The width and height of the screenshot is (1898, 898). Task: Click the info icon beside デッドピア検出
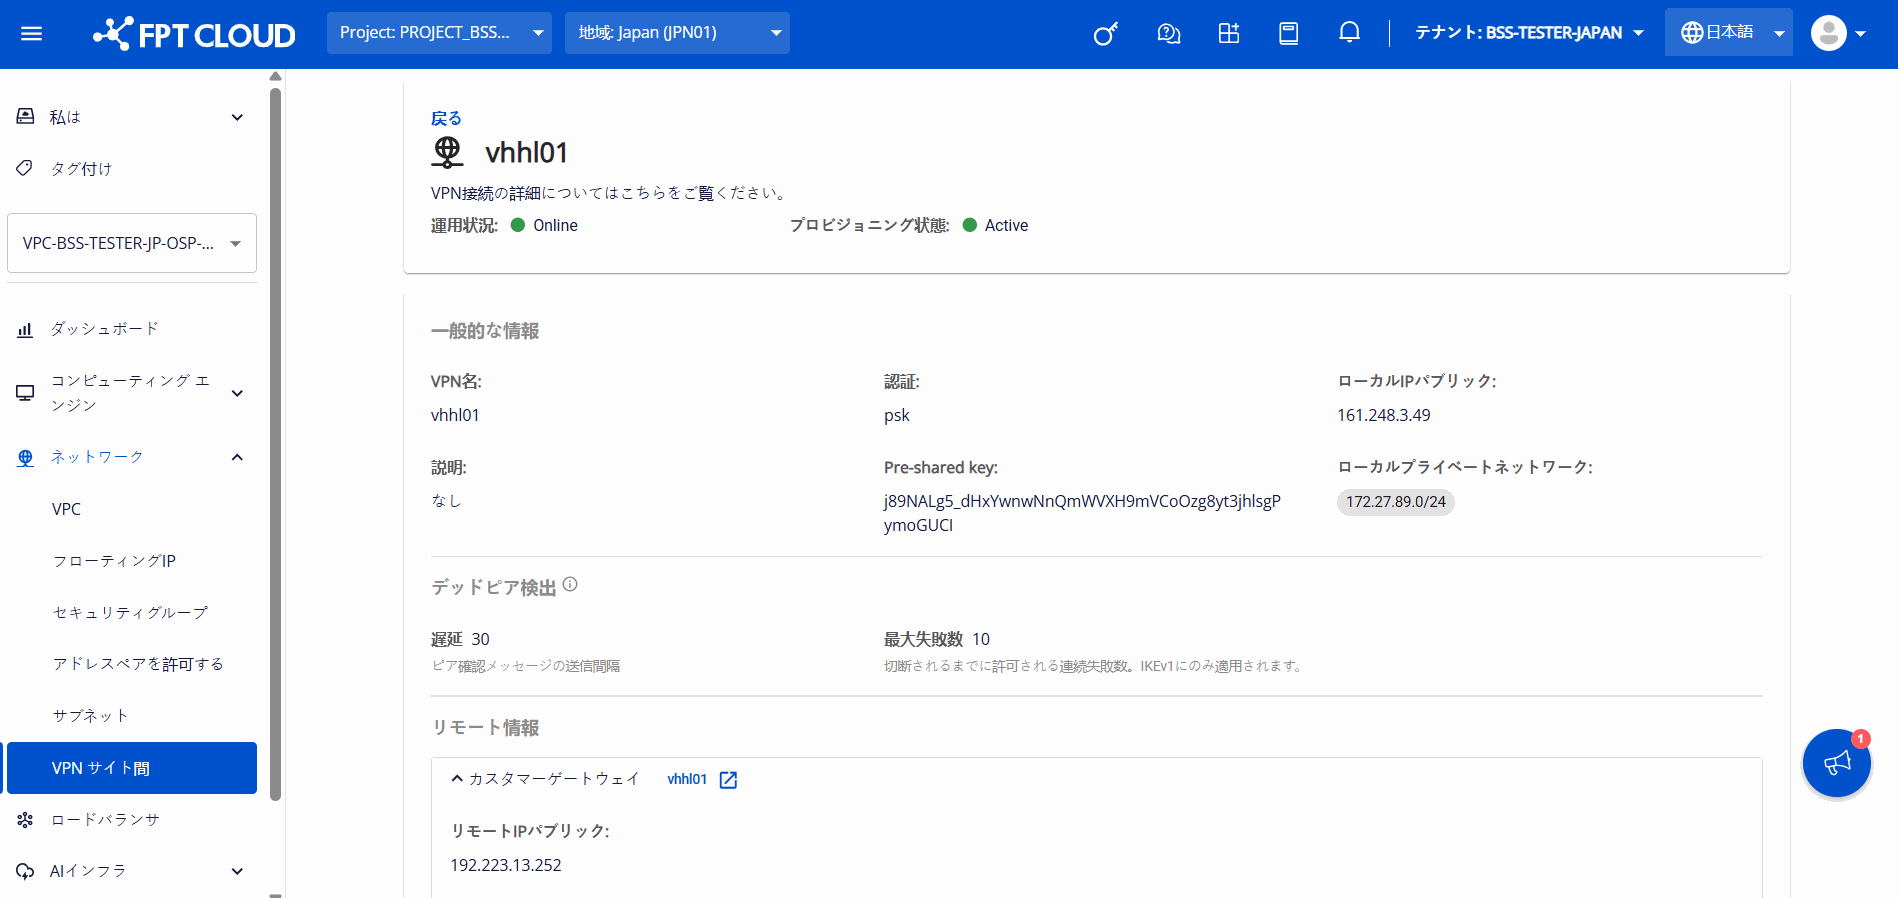tap(570, 584)
